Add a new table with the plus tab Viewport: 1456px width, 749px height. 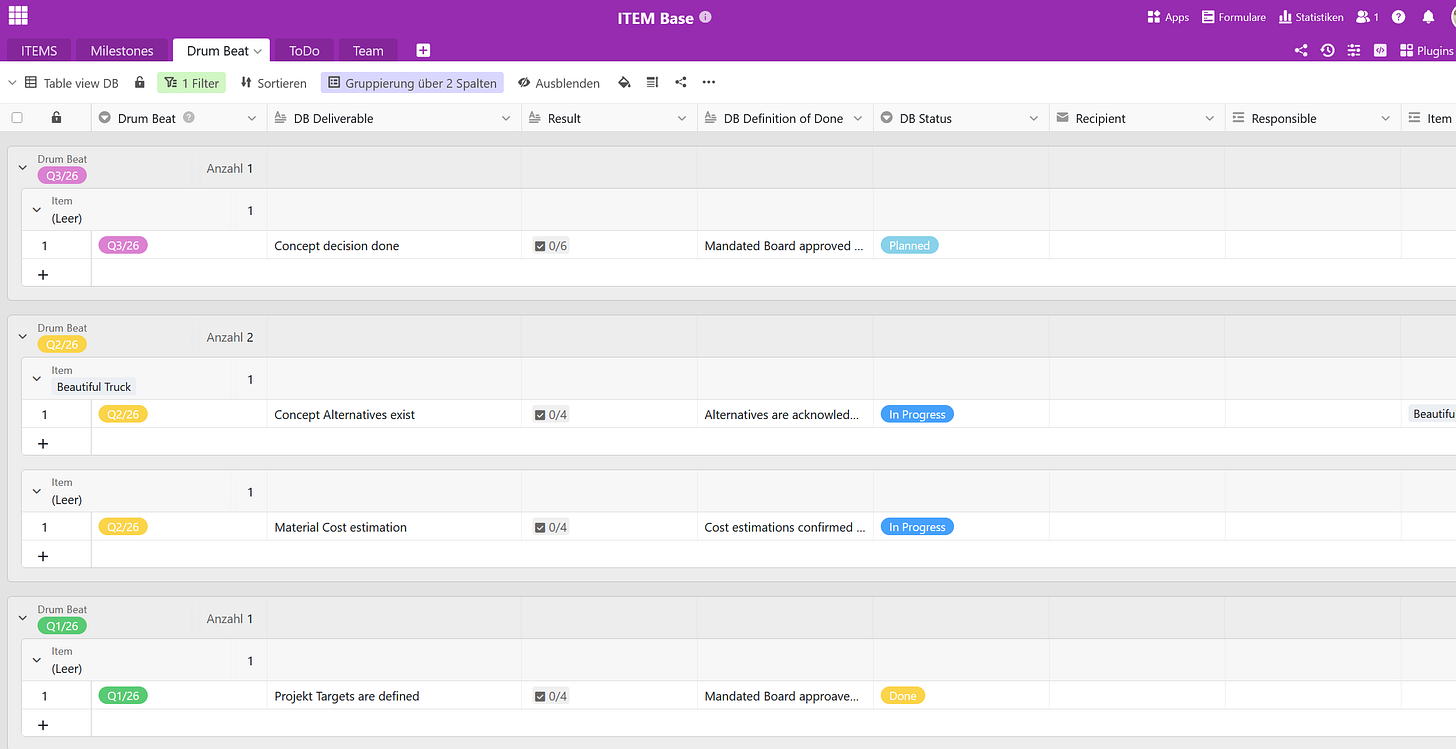pyautogui.click(x=423, y=50)
